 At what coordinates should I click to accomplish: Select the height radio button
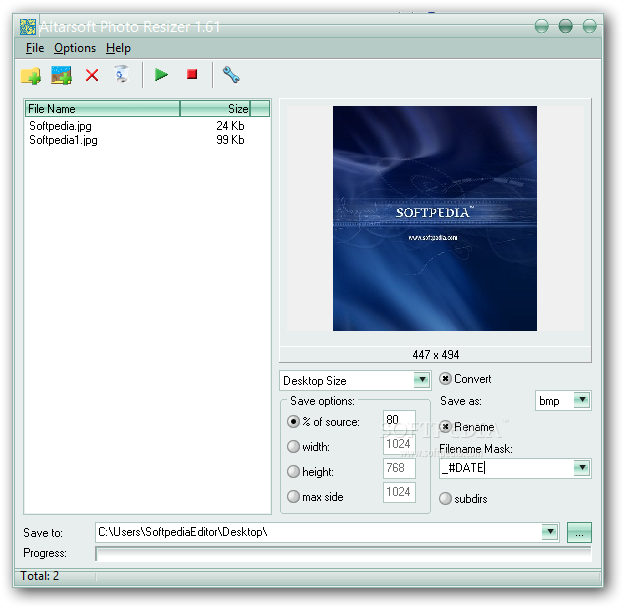click(293, 472)
